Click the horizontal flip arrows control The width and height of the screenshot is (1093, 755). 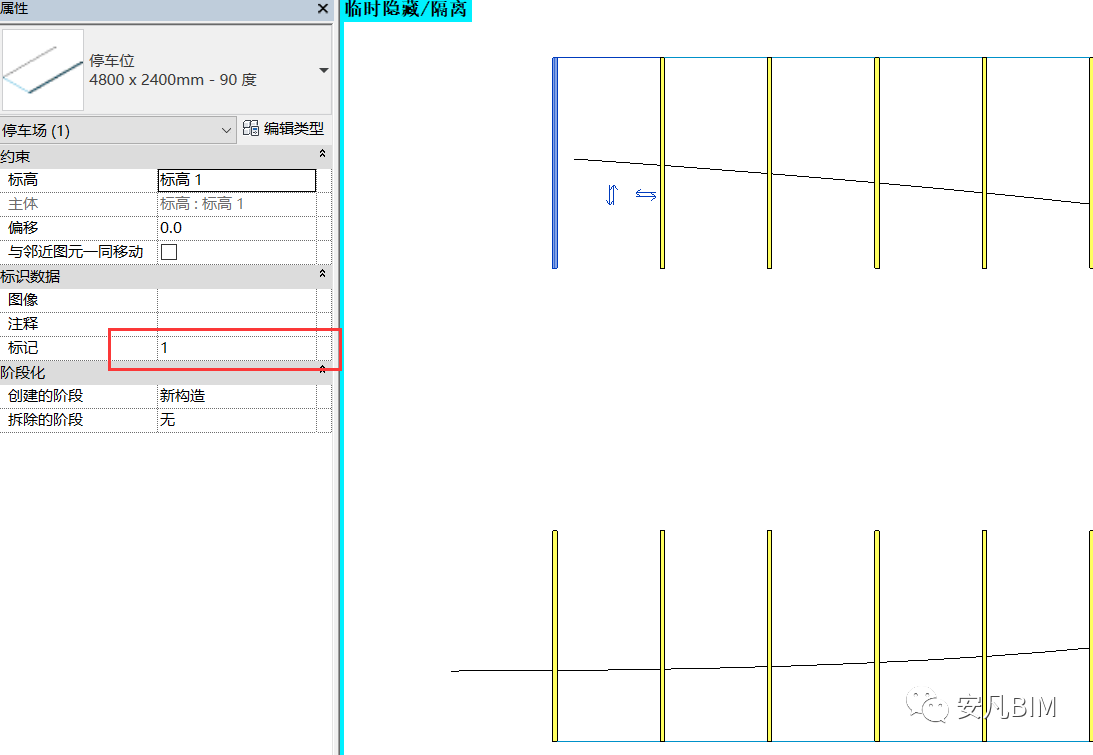646,195
